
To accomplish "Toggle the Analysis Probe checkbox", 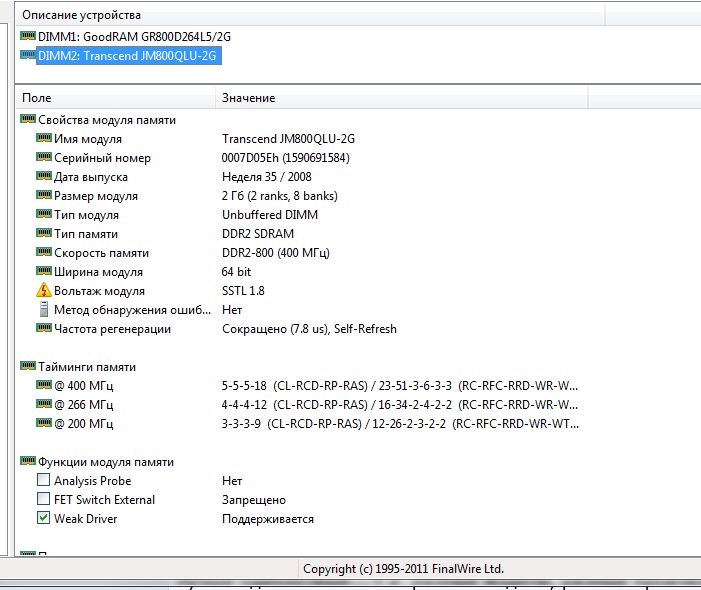I will coord(43,481).
